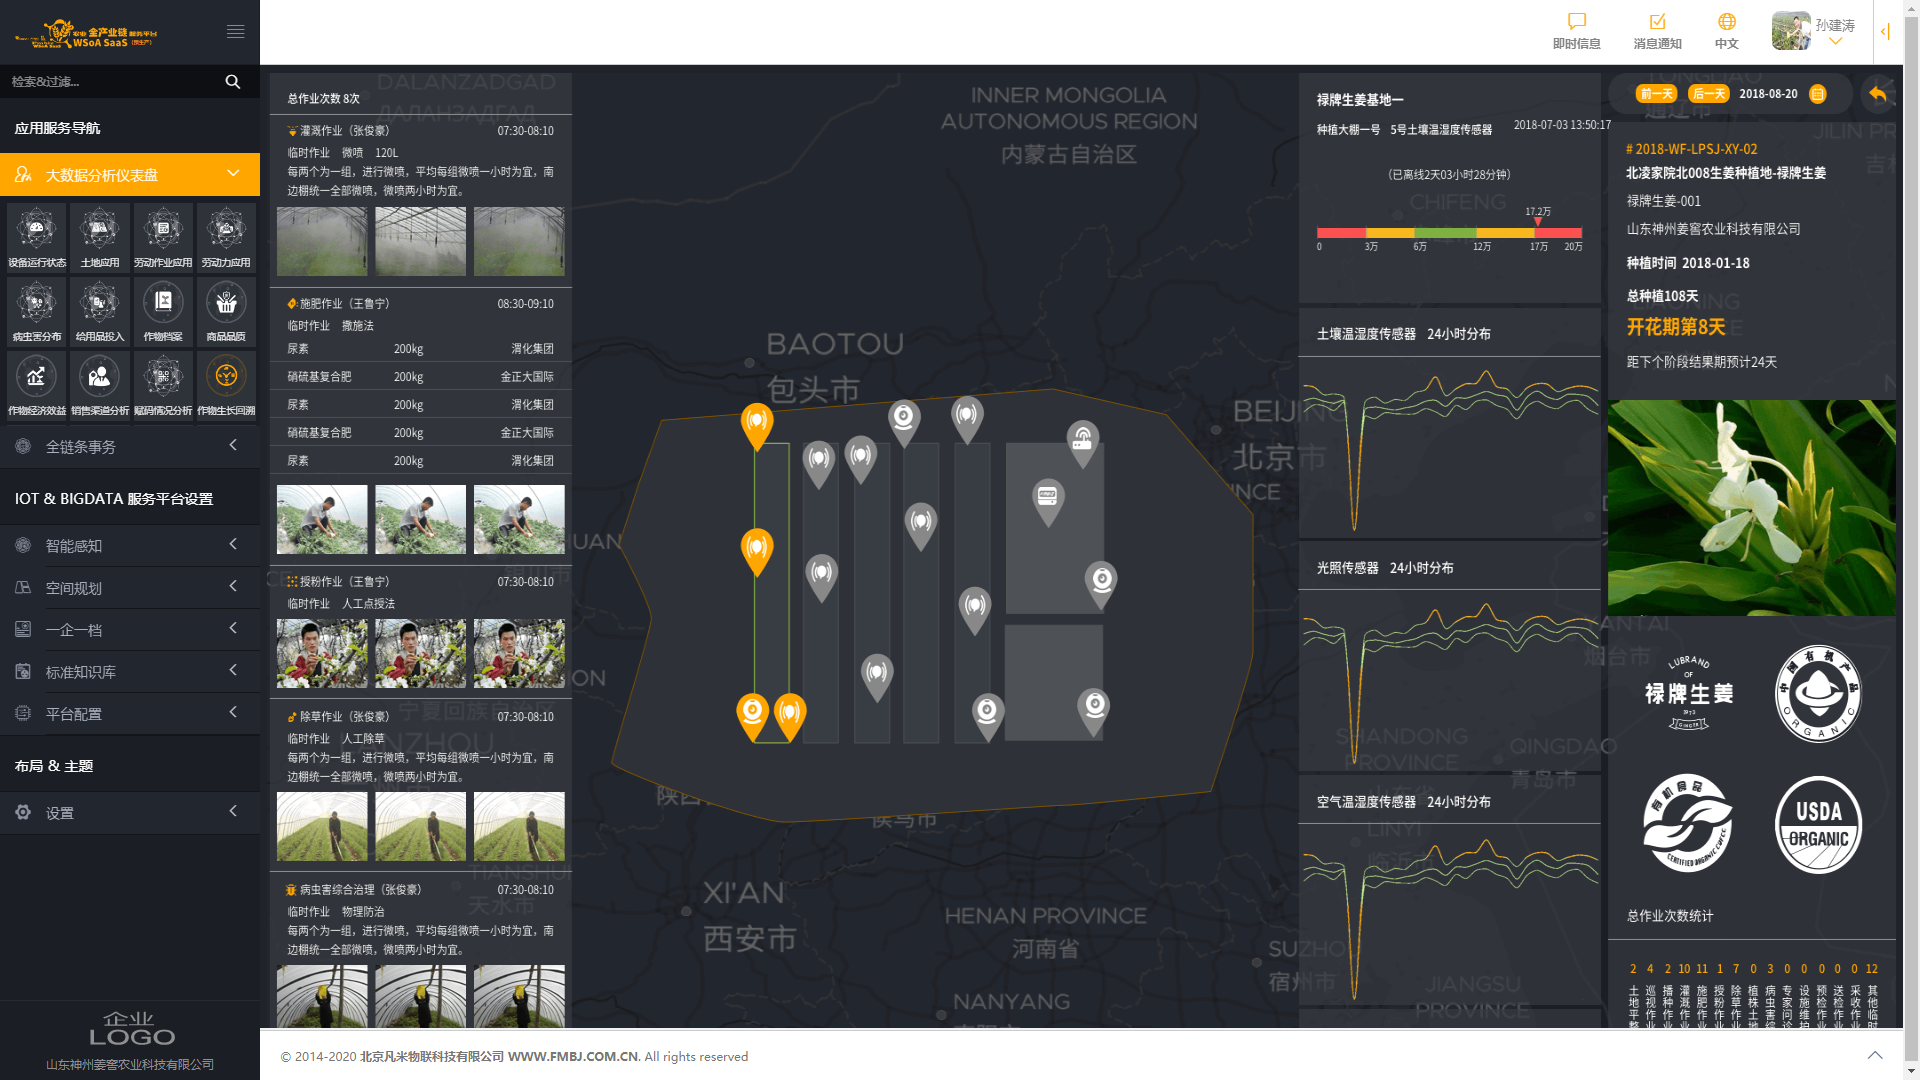This screenshot has width=1920, height=1080.
Task: Click the 空气温湿度传感器 24小时分布 heading
Action: 1403,802
